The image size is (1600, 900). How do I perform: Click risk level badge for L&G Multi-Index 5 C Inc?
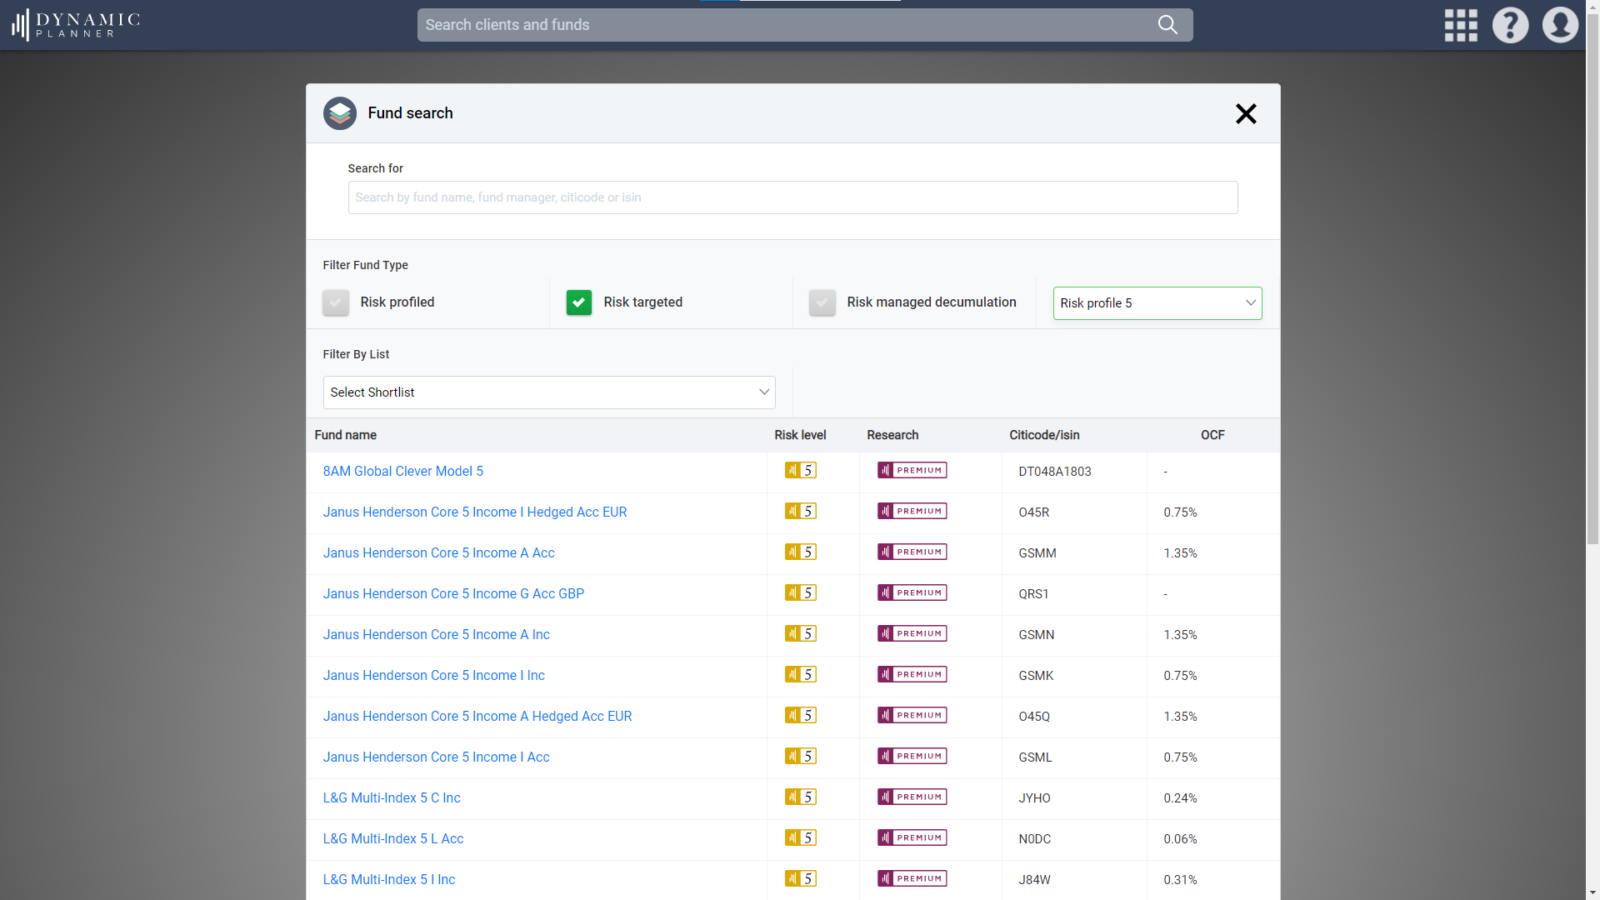(801, 797)
